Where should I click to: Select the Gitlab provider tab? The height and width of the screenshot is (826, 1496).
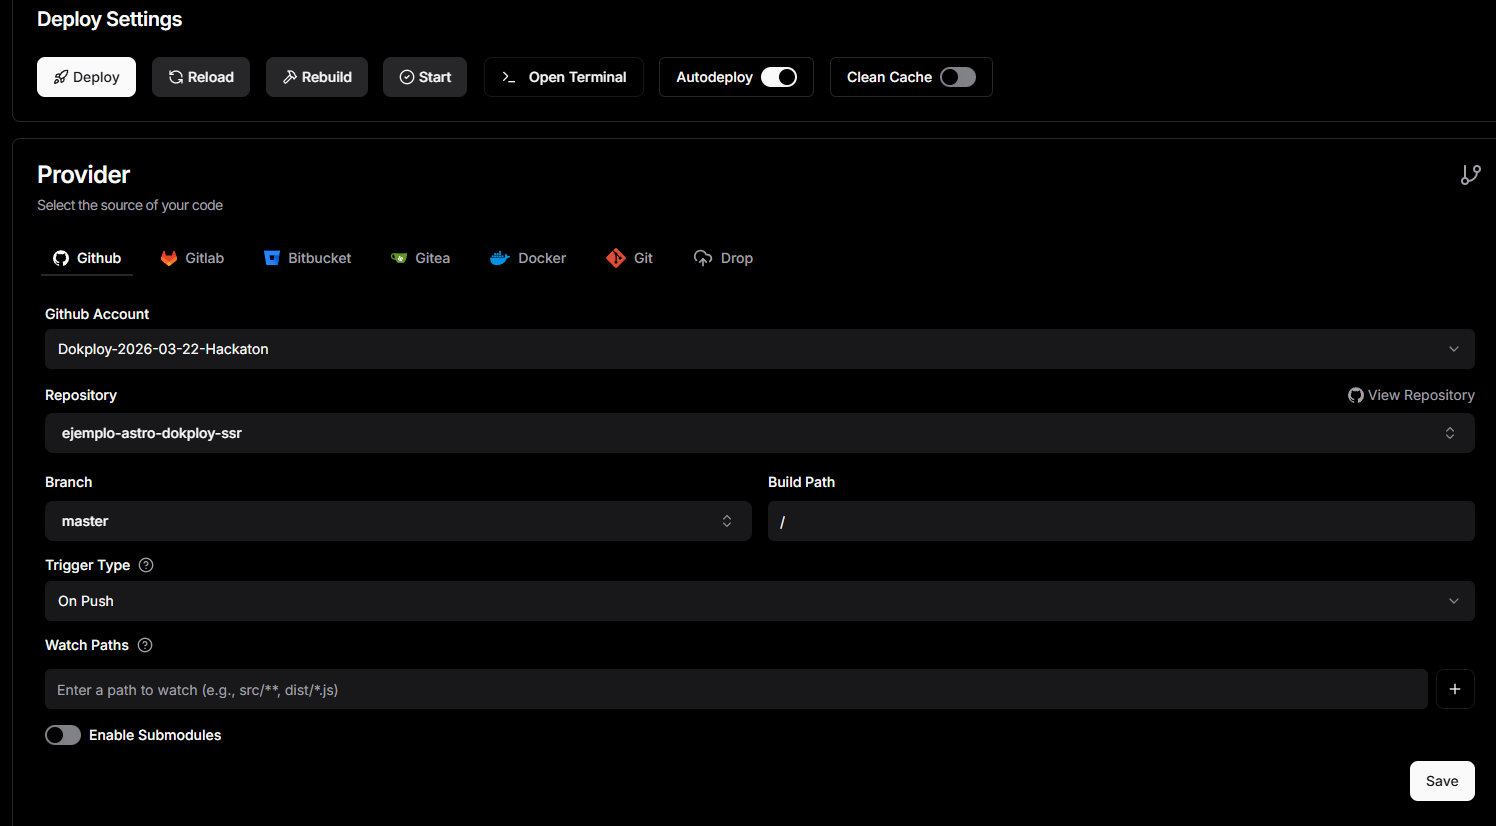tap(192, 258)
